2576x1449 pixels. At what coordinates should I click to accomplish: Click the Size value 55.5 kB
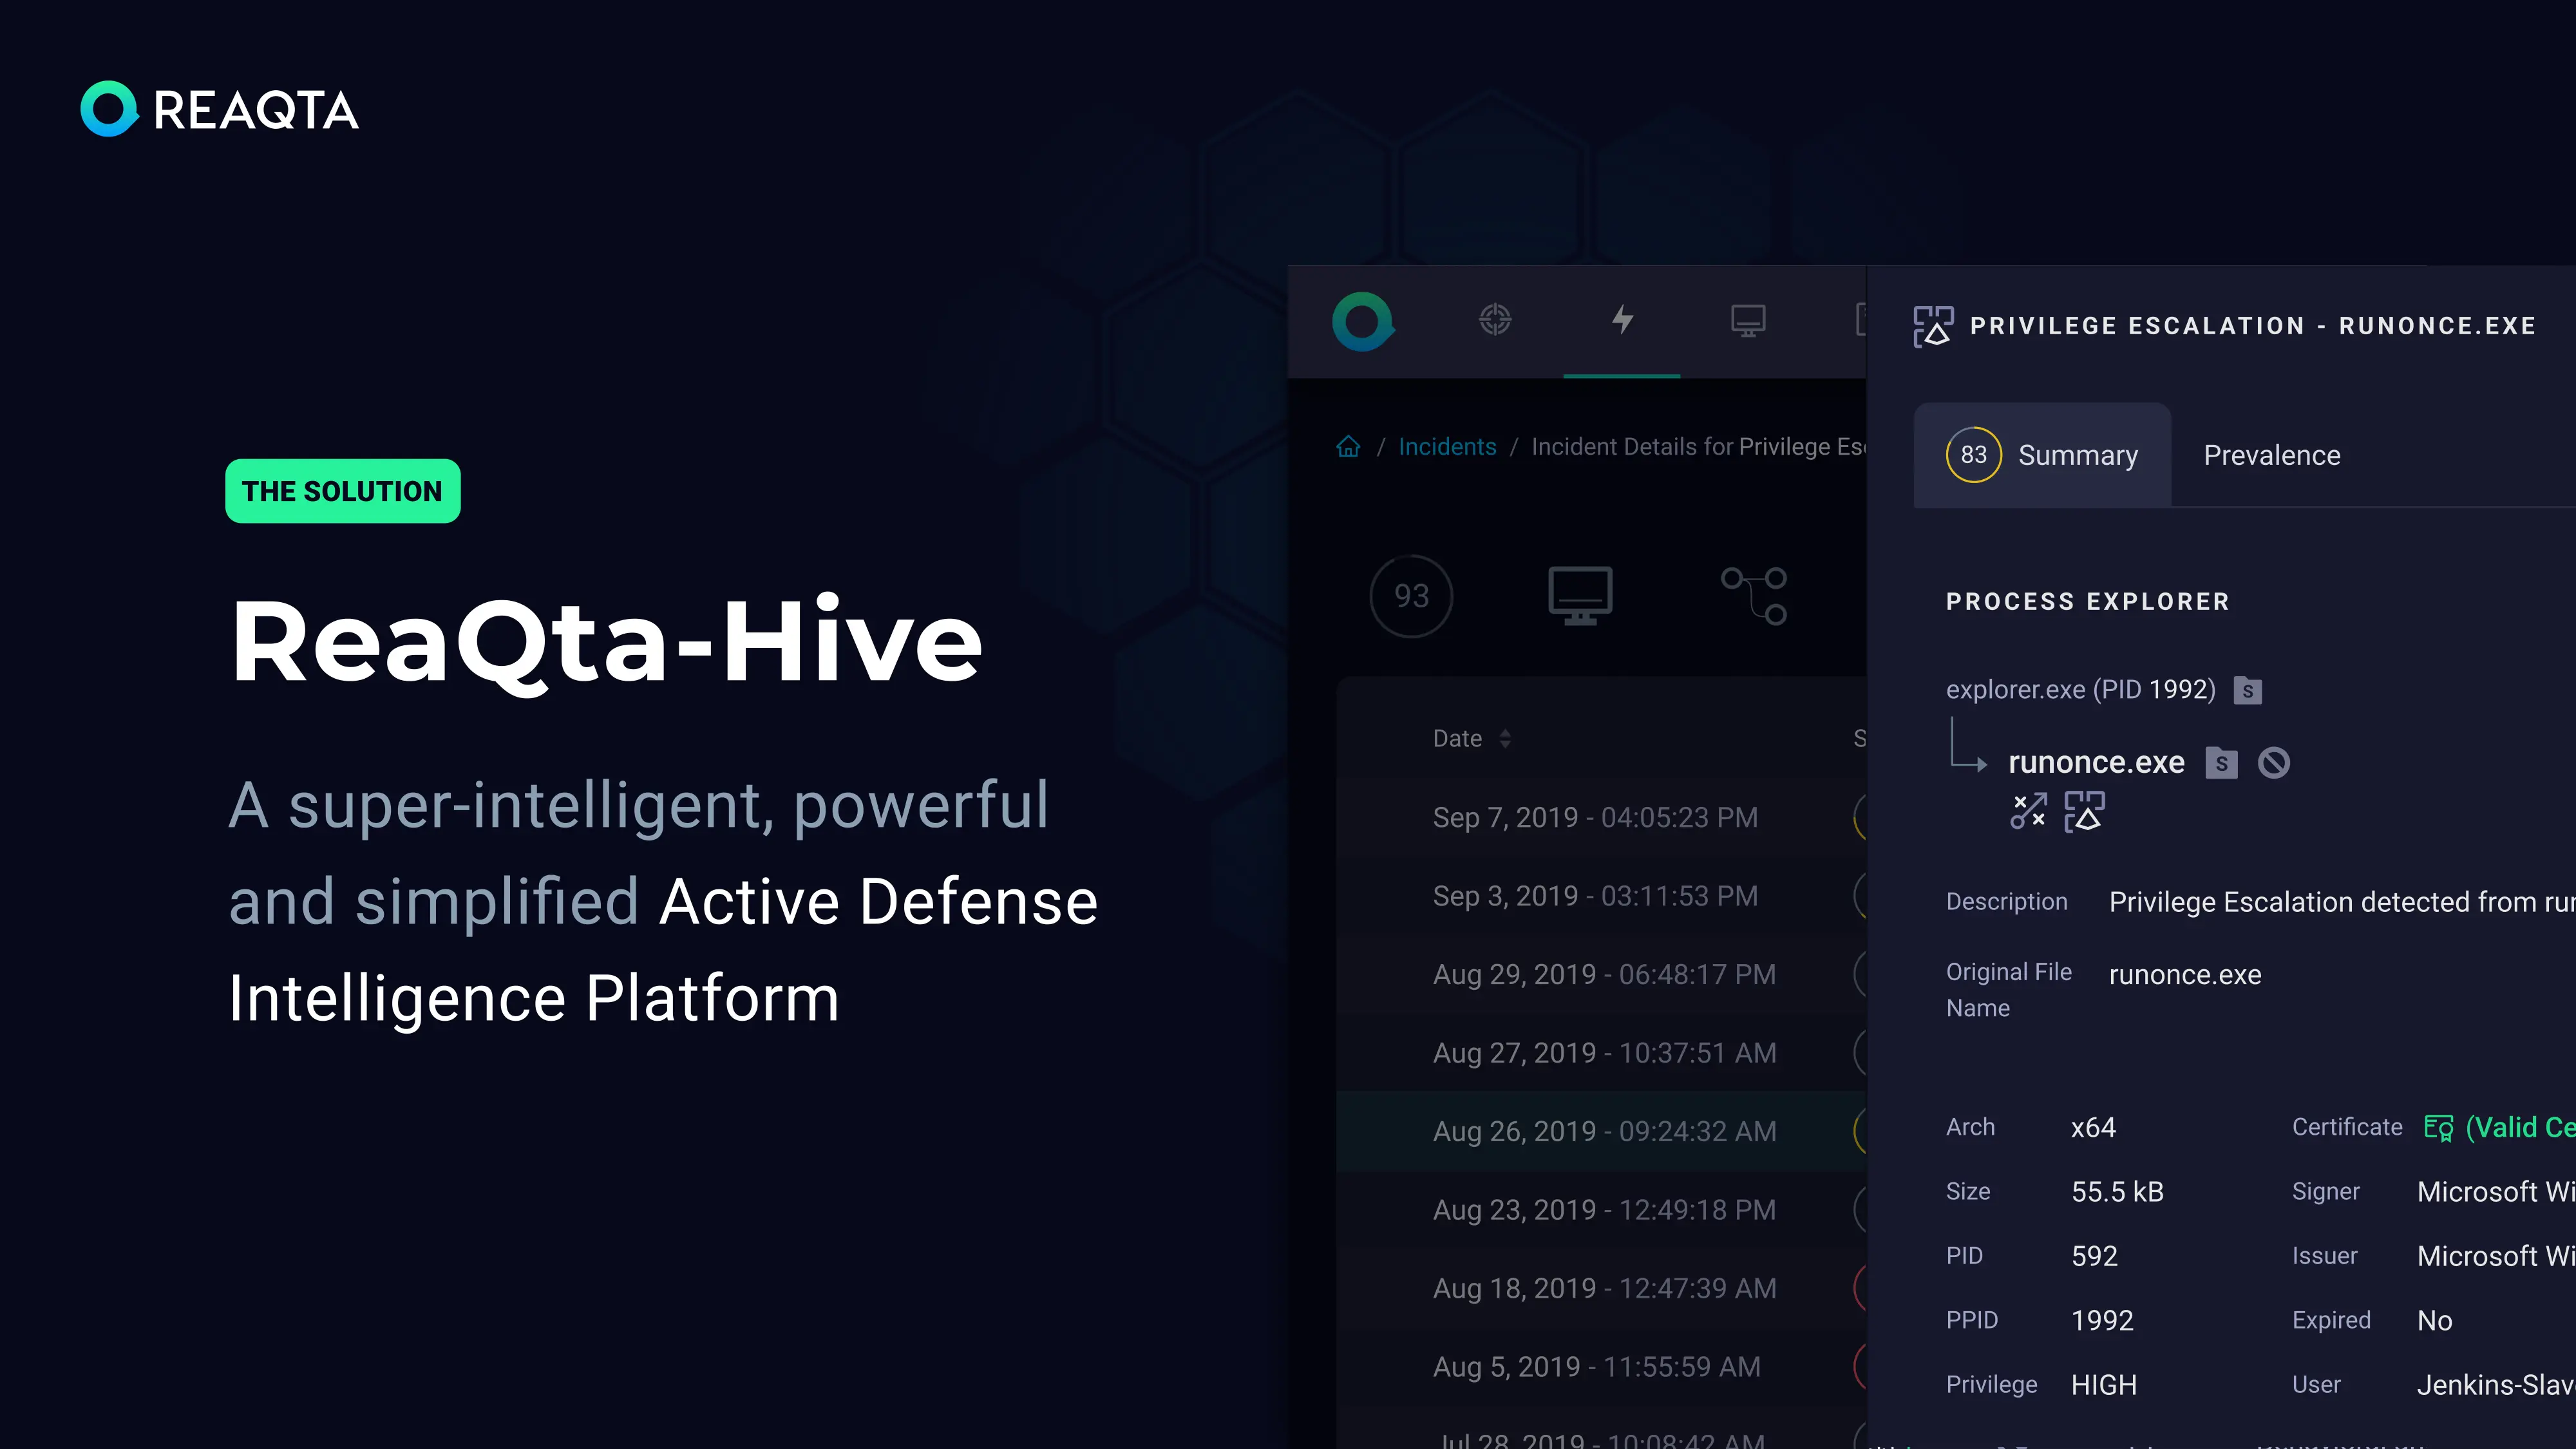[x=2117, y=1192]
